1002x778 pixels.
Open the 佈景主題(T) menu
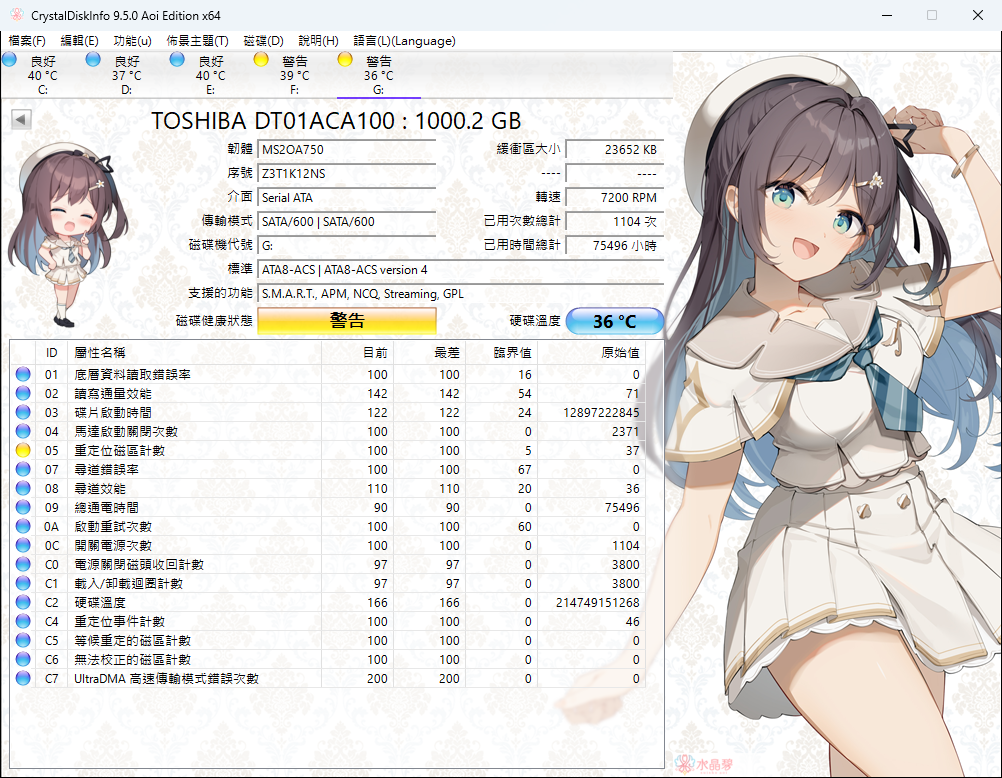(197, 41)
